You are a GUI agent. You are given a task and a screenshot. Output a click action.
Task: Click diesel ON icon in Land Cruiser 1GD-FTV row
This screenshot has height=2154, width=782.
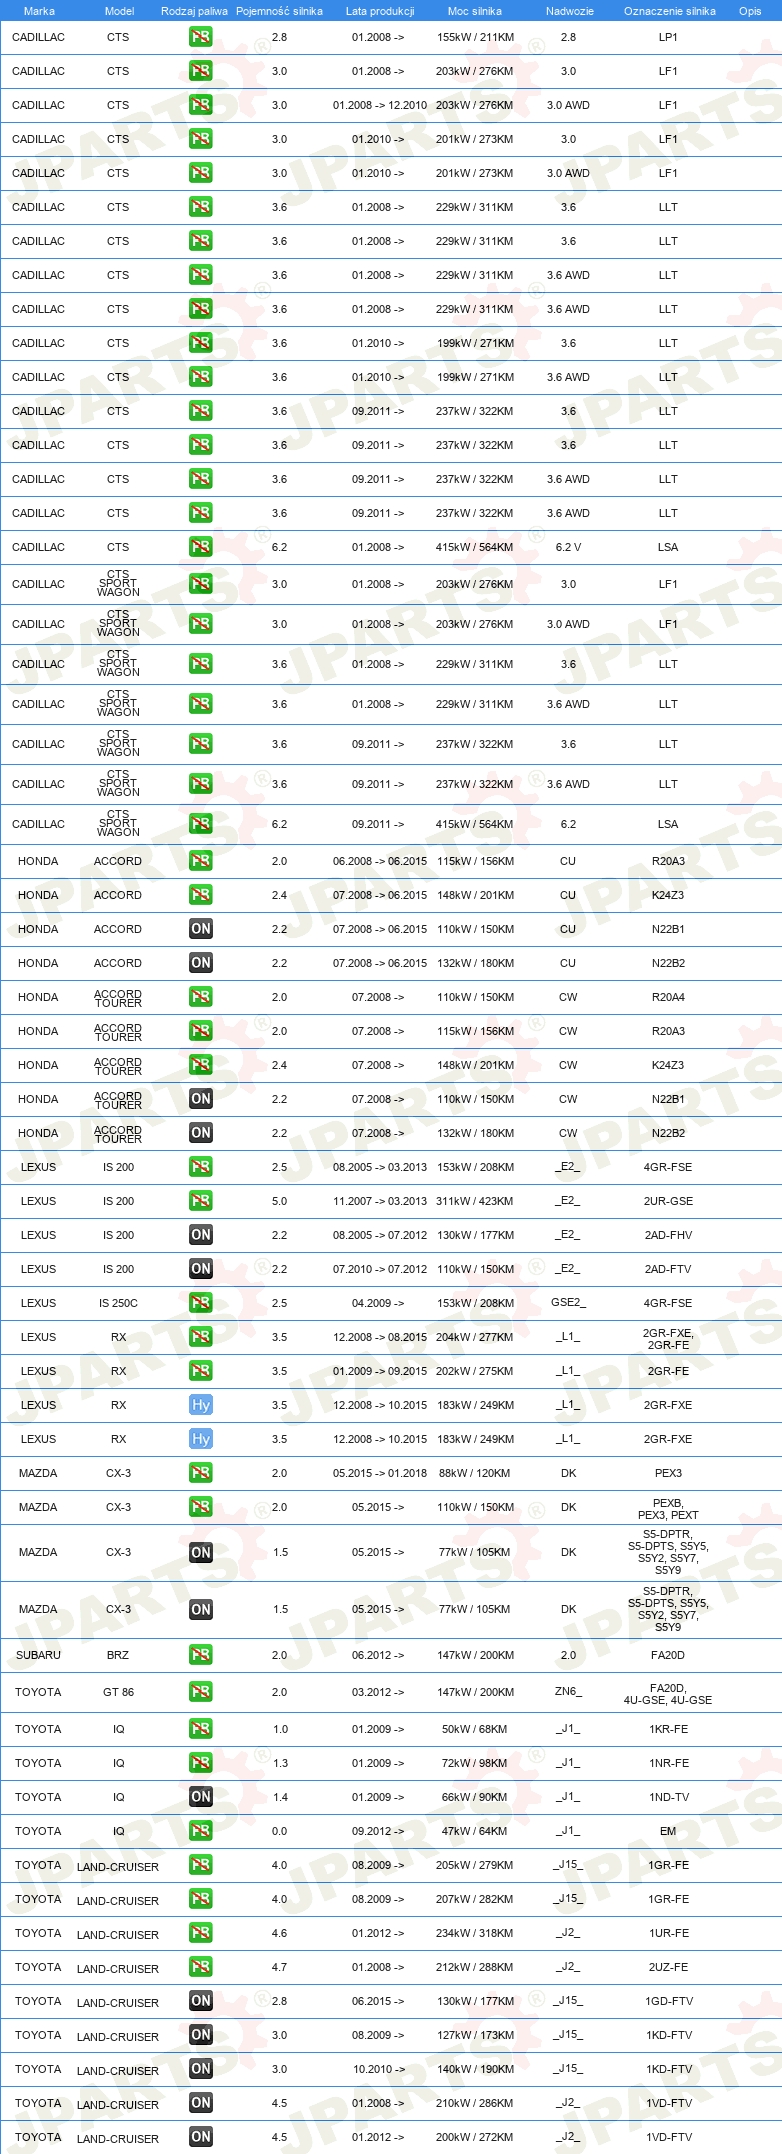coord(201,2001)
